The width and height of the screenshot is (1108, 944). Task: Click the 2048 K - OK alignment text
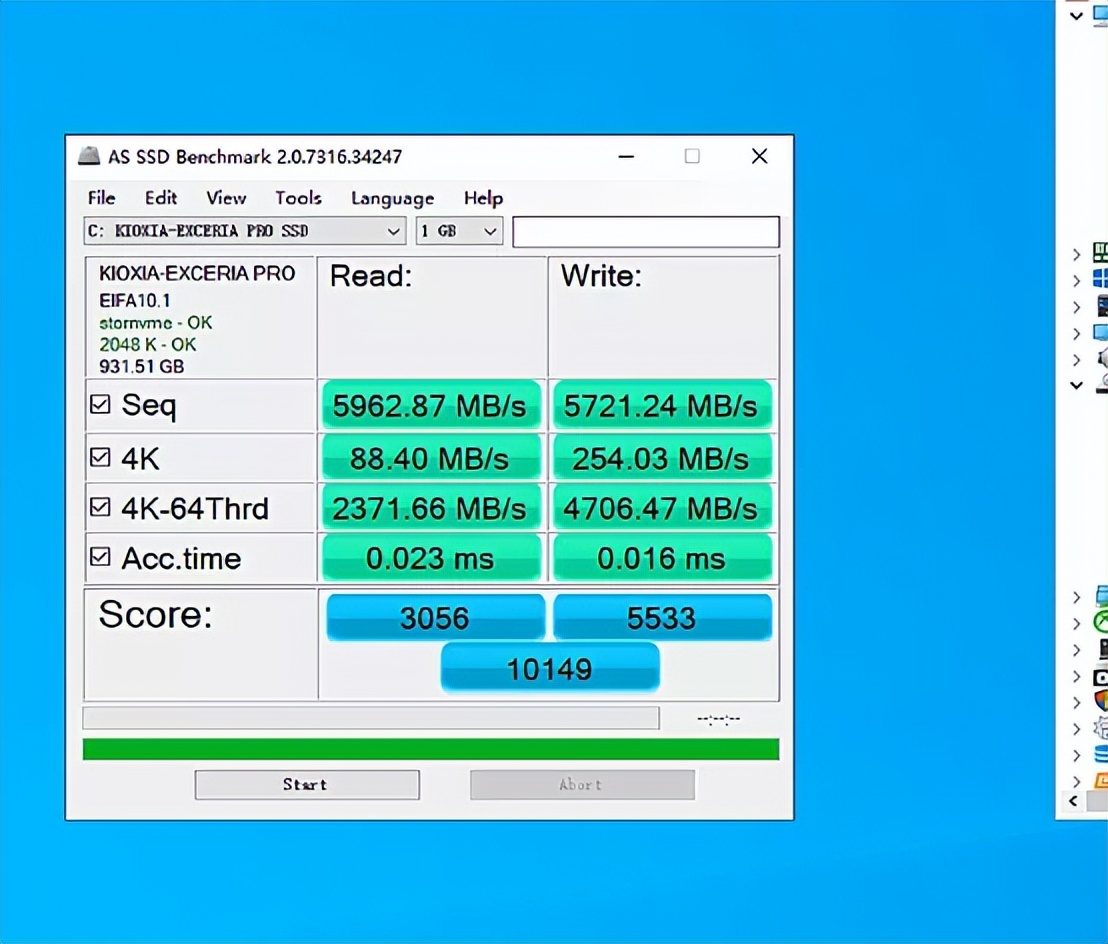pos(147,345)
